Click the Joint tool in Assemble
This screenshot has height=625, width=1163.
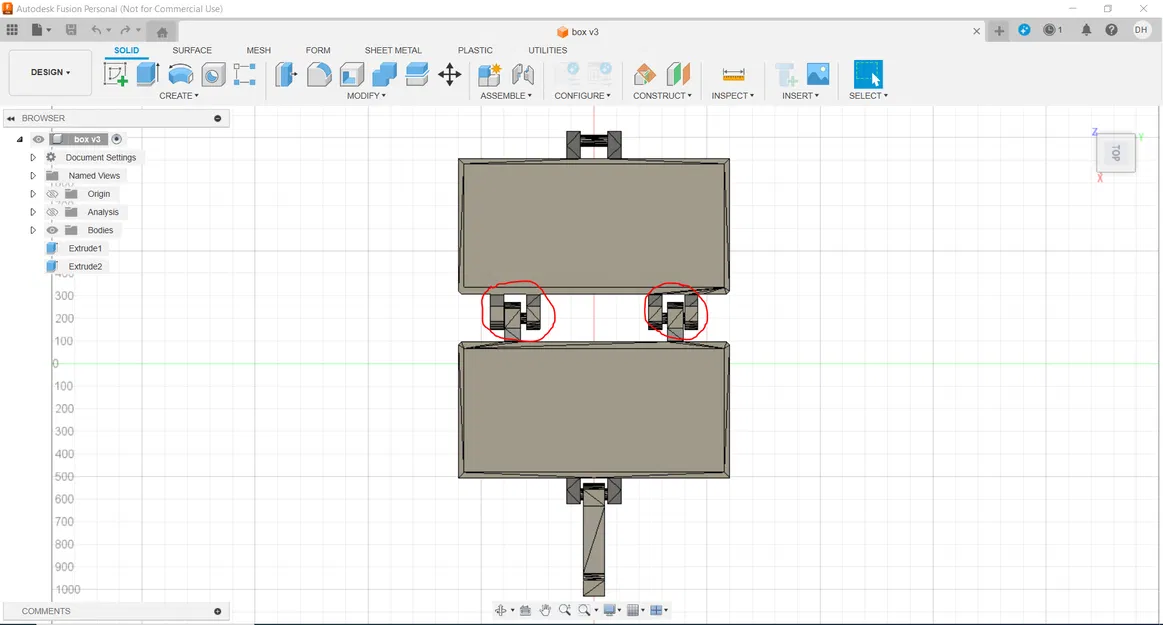[522, 74]
